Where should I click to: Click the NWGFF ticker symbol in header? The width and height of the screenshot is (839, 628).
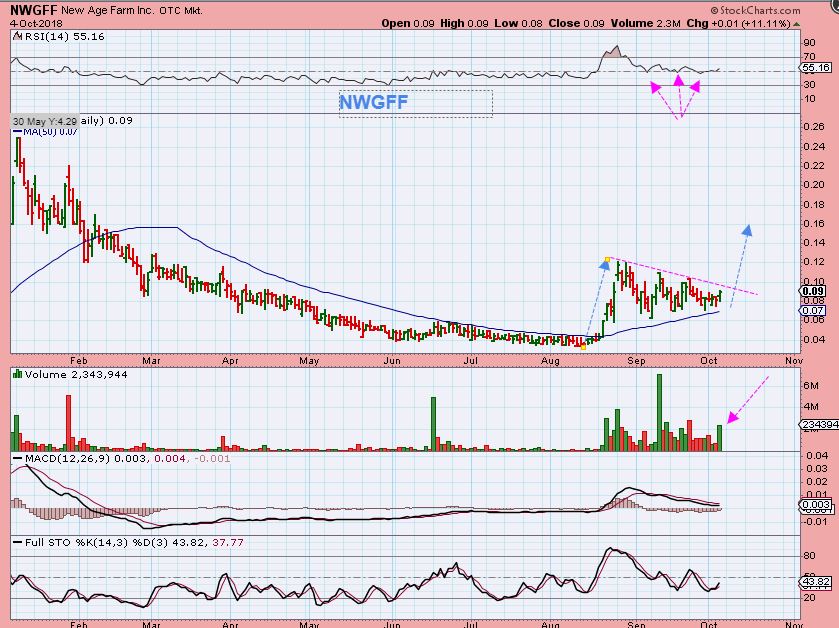[x=33, y=10]
